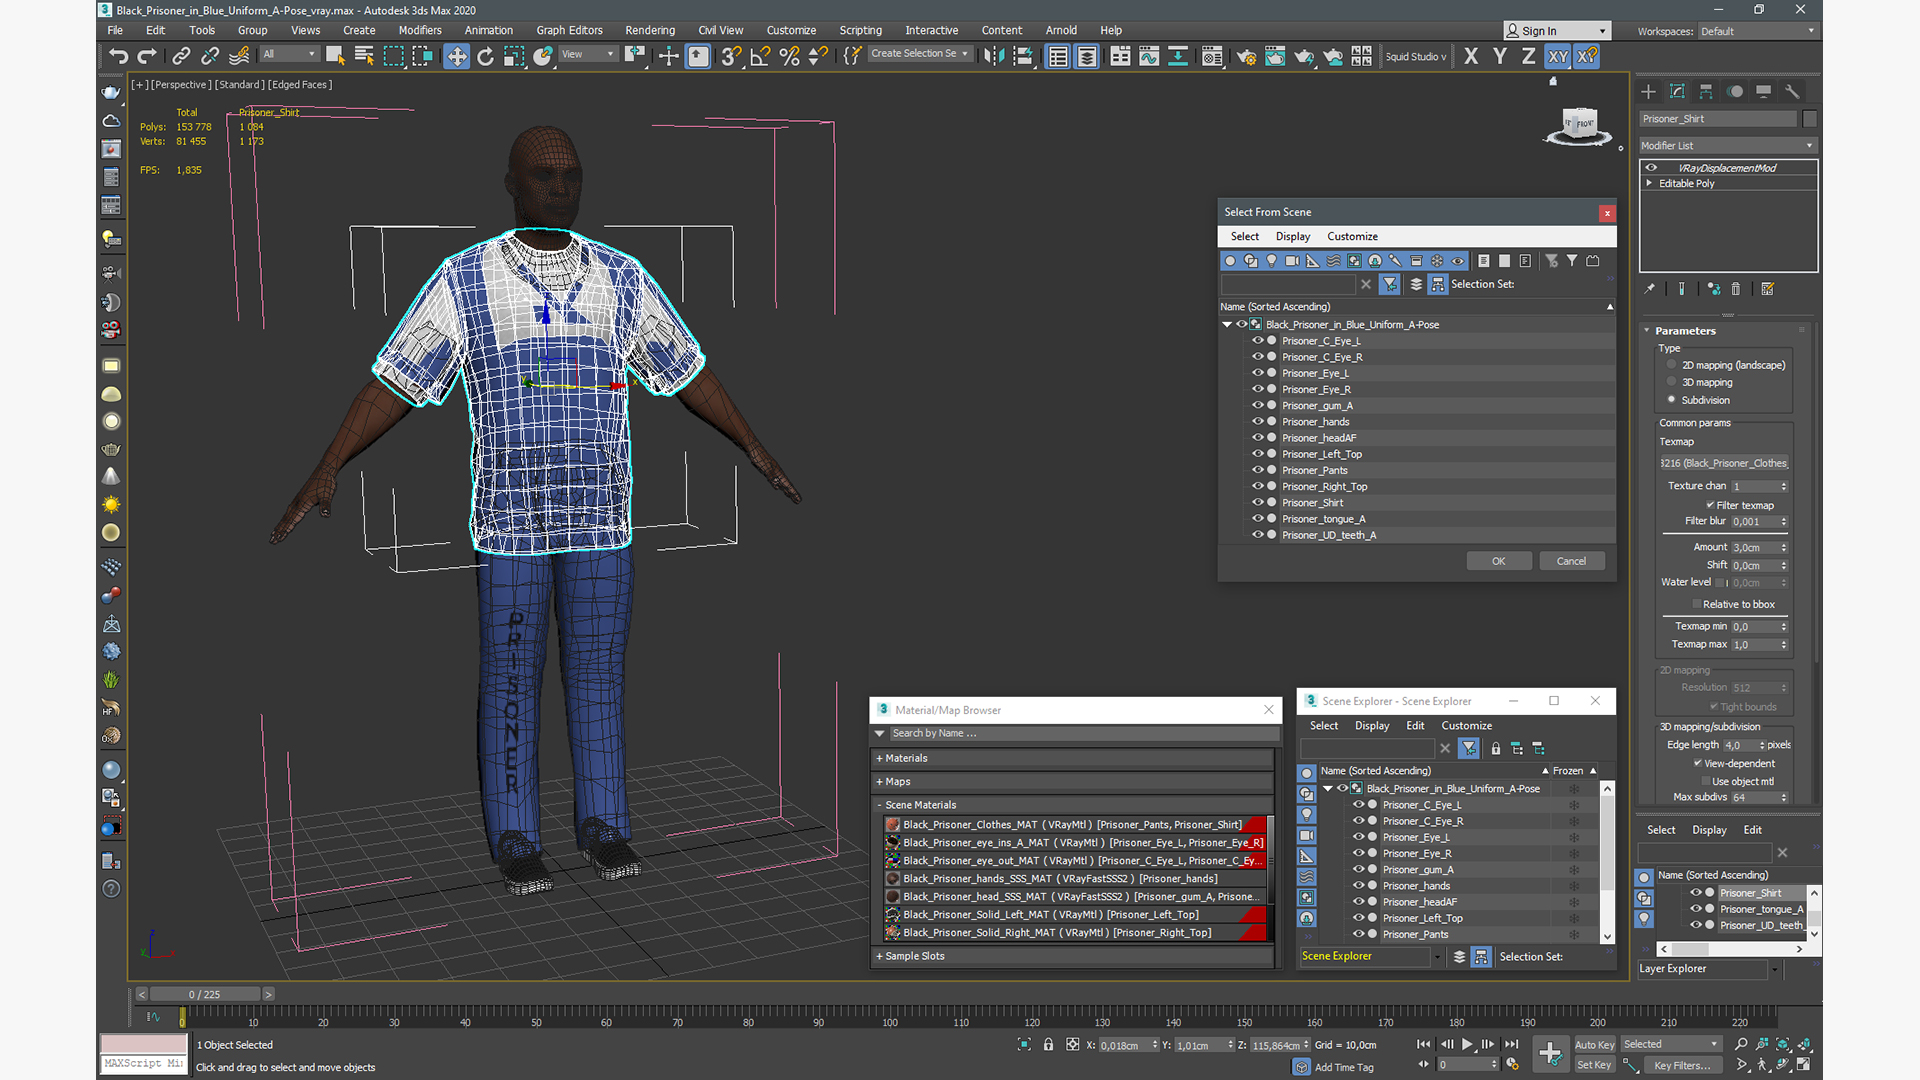Click OK in Select From Scene dialog
Screen dimensions: 1920x1080
point(1498,561)
